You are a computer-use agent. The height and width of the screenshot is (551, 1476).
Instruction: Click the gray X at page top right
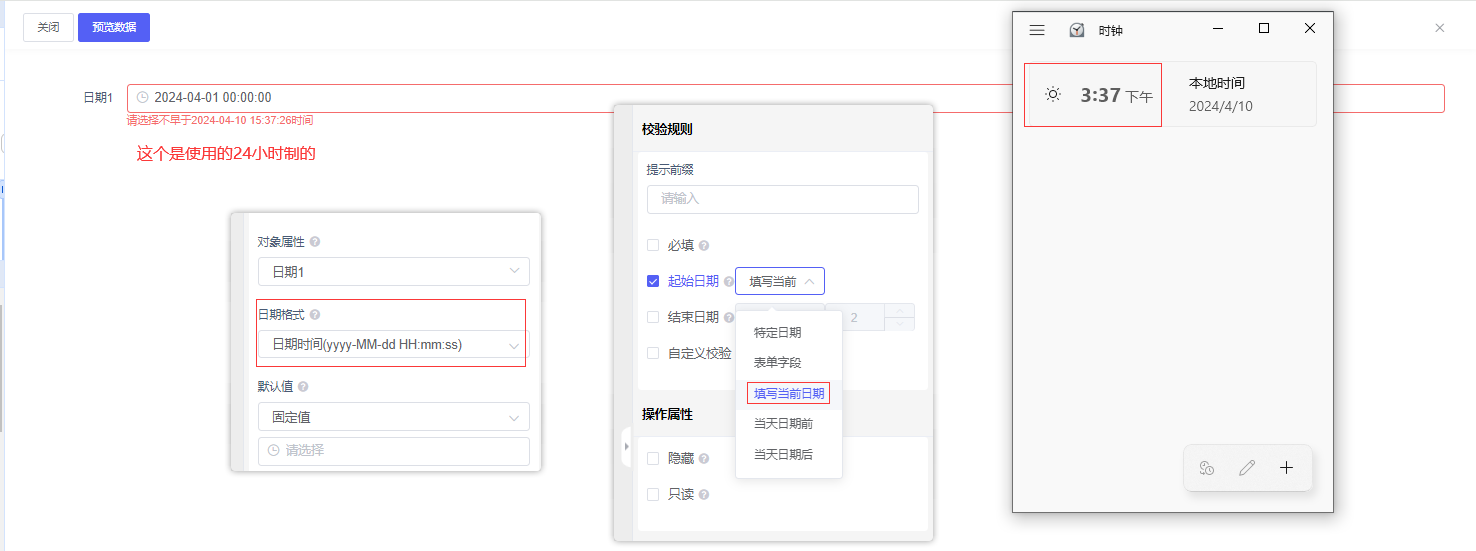pyautogui.click(x=1440, y=28)
